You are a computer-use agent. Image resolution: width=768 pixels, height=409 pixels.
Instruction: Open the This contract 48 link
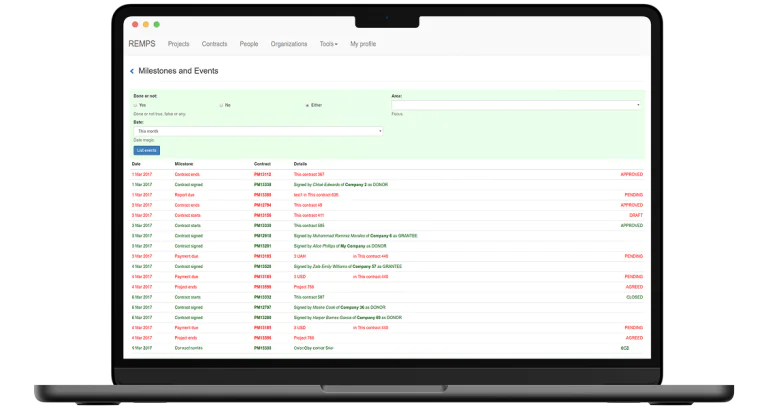click(x=308, y=205)
